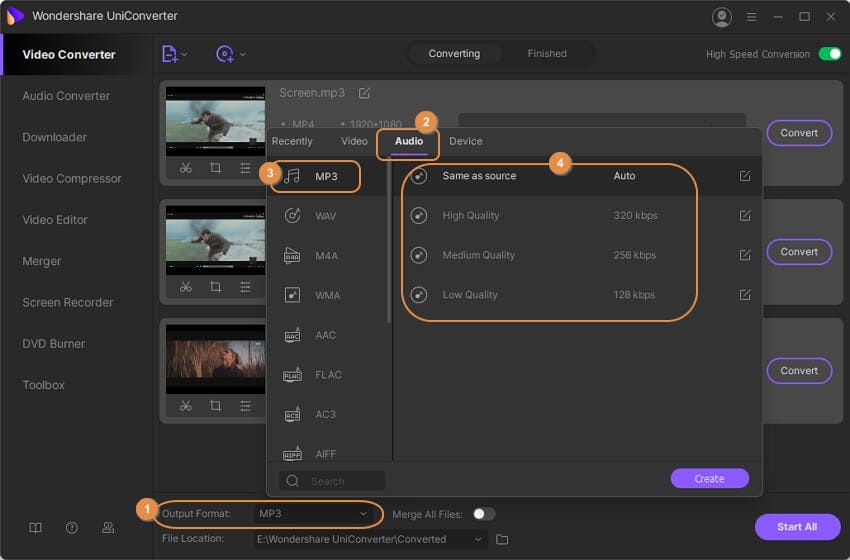Click the trim scissors icon on third video
850x560 pixels.
tap(185, 405)
